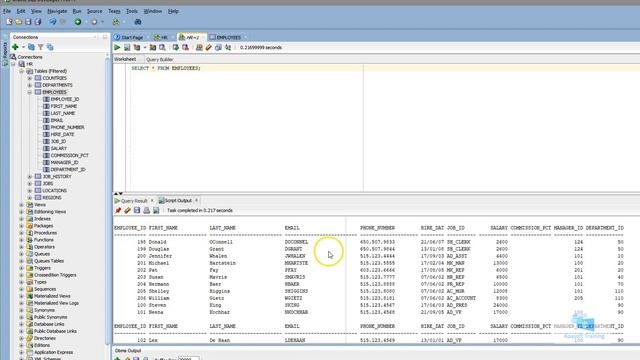Collapse the EMPLOYEES table node
This screenshot has height=360, width=640.
(30, 92)
